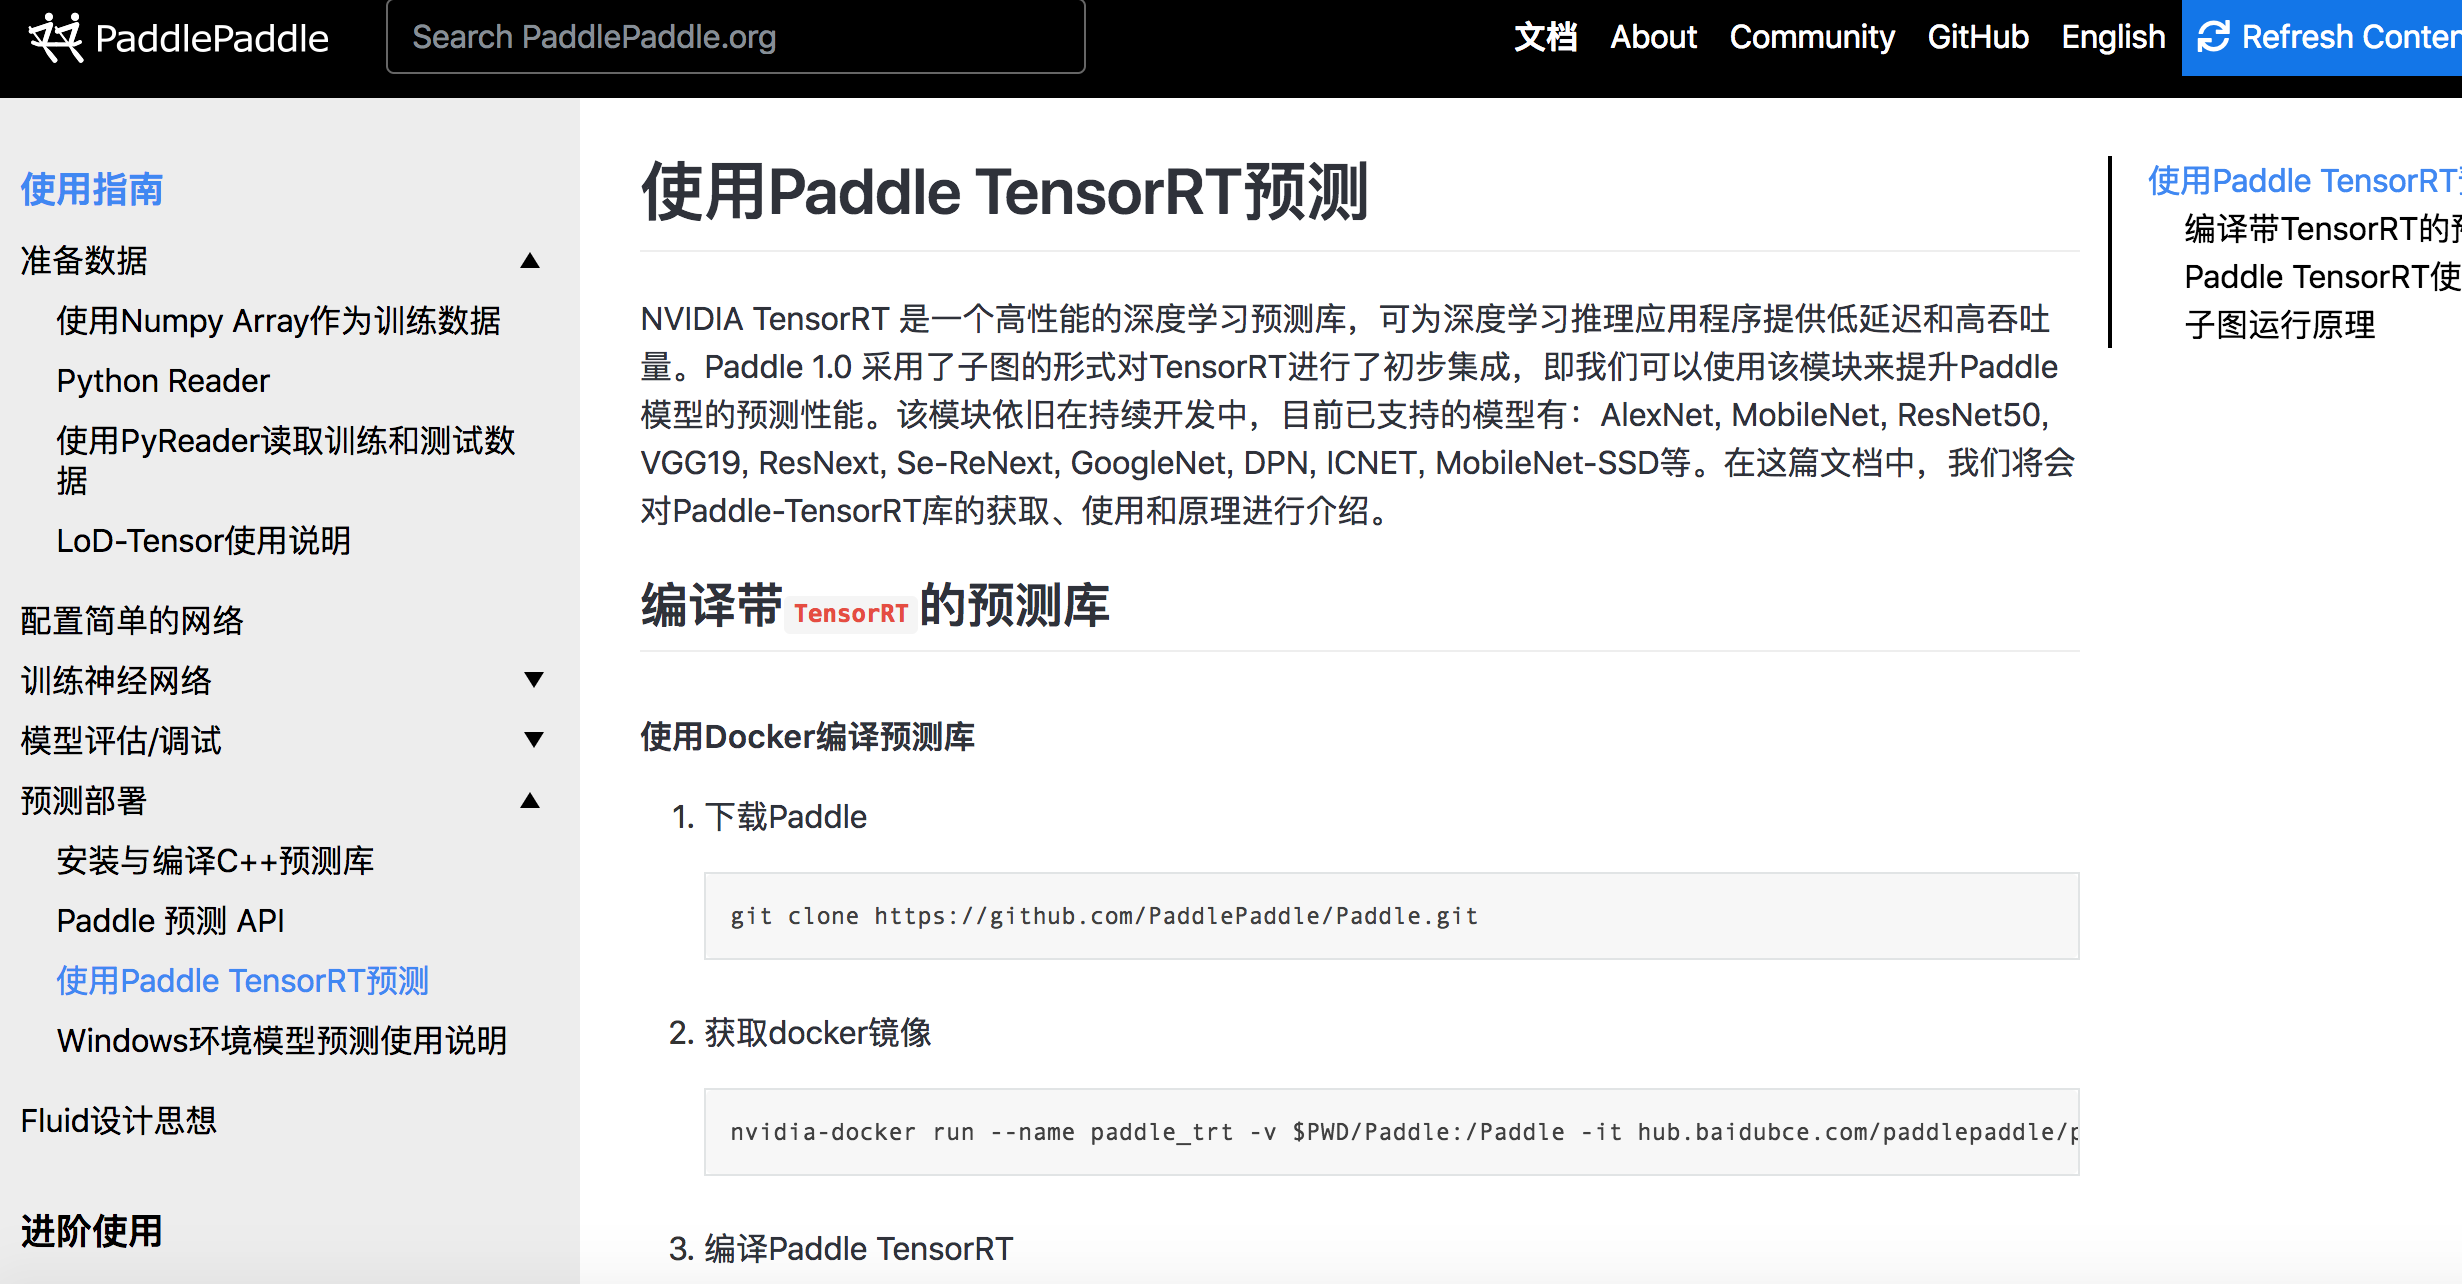Open 训练神经网络 sidebar item
Screen dimensions: 2462x1284
tap(116, 681)
